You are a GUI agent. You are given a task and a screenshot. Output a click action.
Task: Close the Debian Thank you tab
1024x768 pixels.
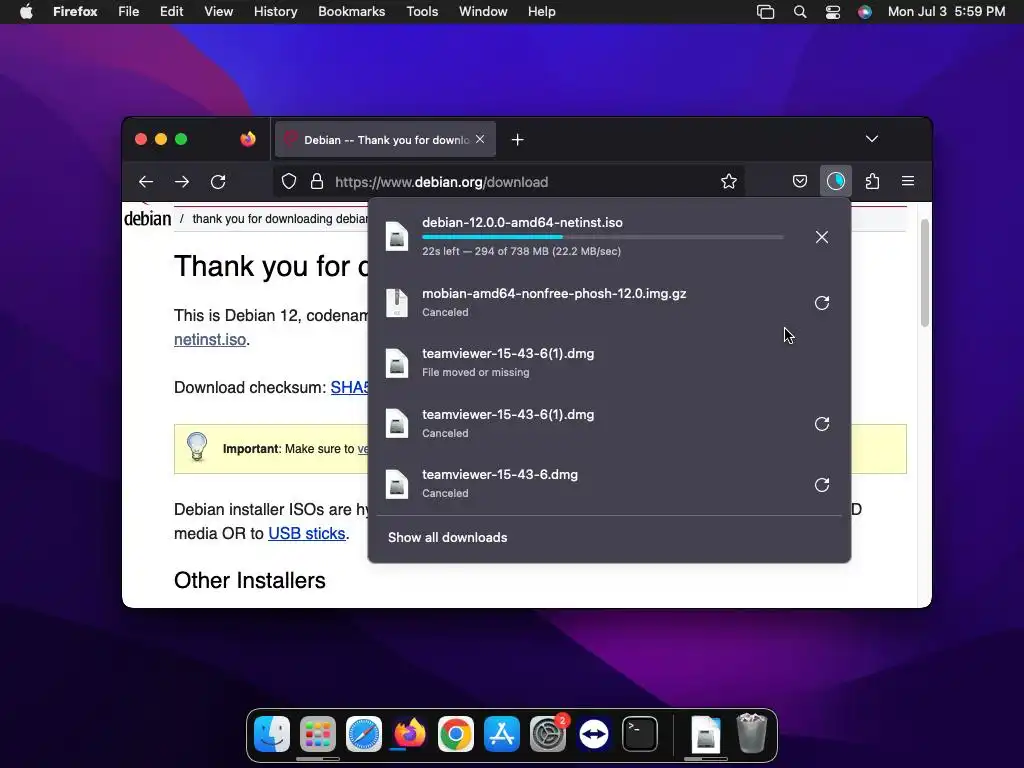(x=480, y=139)
